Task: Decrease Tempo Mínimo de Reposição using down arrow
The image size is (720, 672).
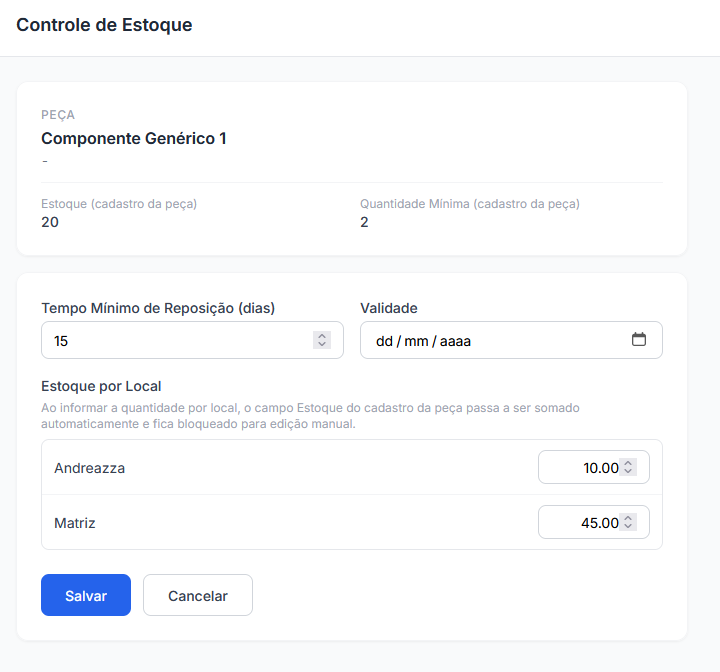Action: (x=322, y=344)
